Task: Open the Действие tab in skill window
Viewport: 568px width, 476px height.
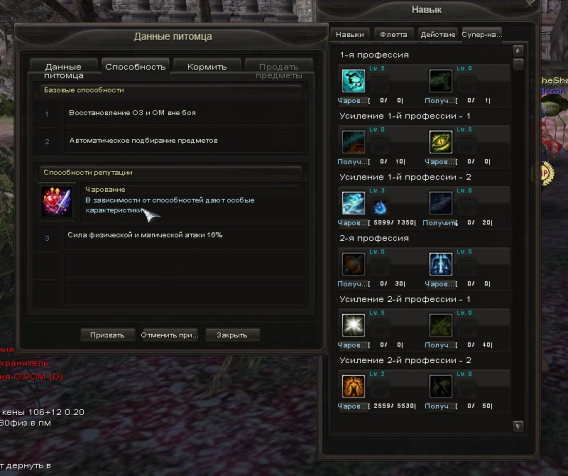Action: 438,34
